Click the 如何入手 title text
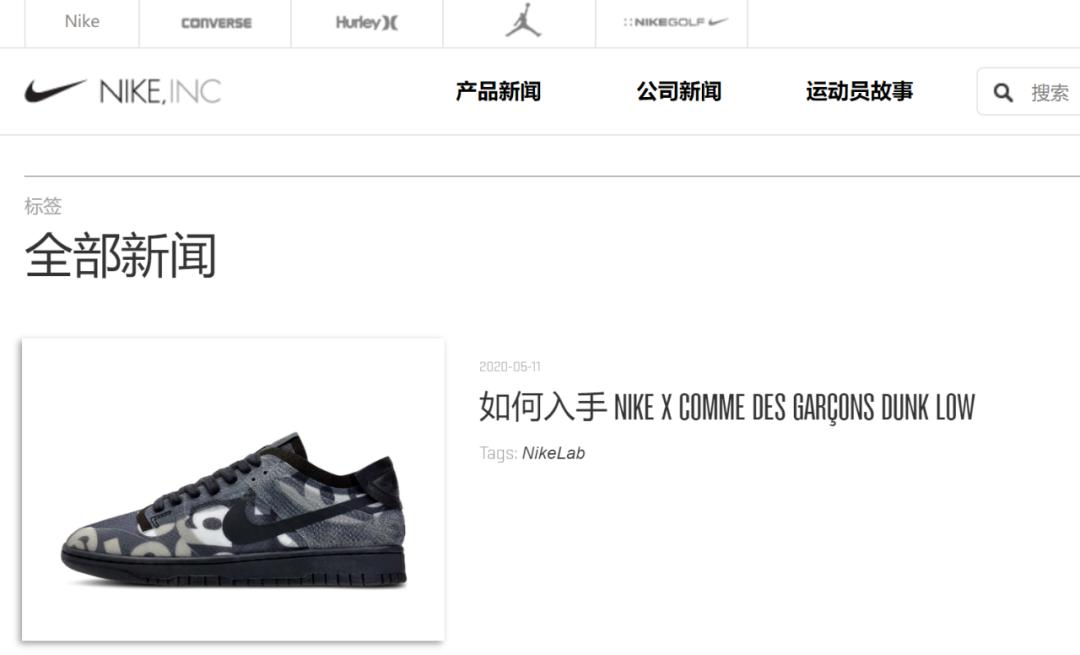This screenshot has height=655, width=1080. (542, 406)
